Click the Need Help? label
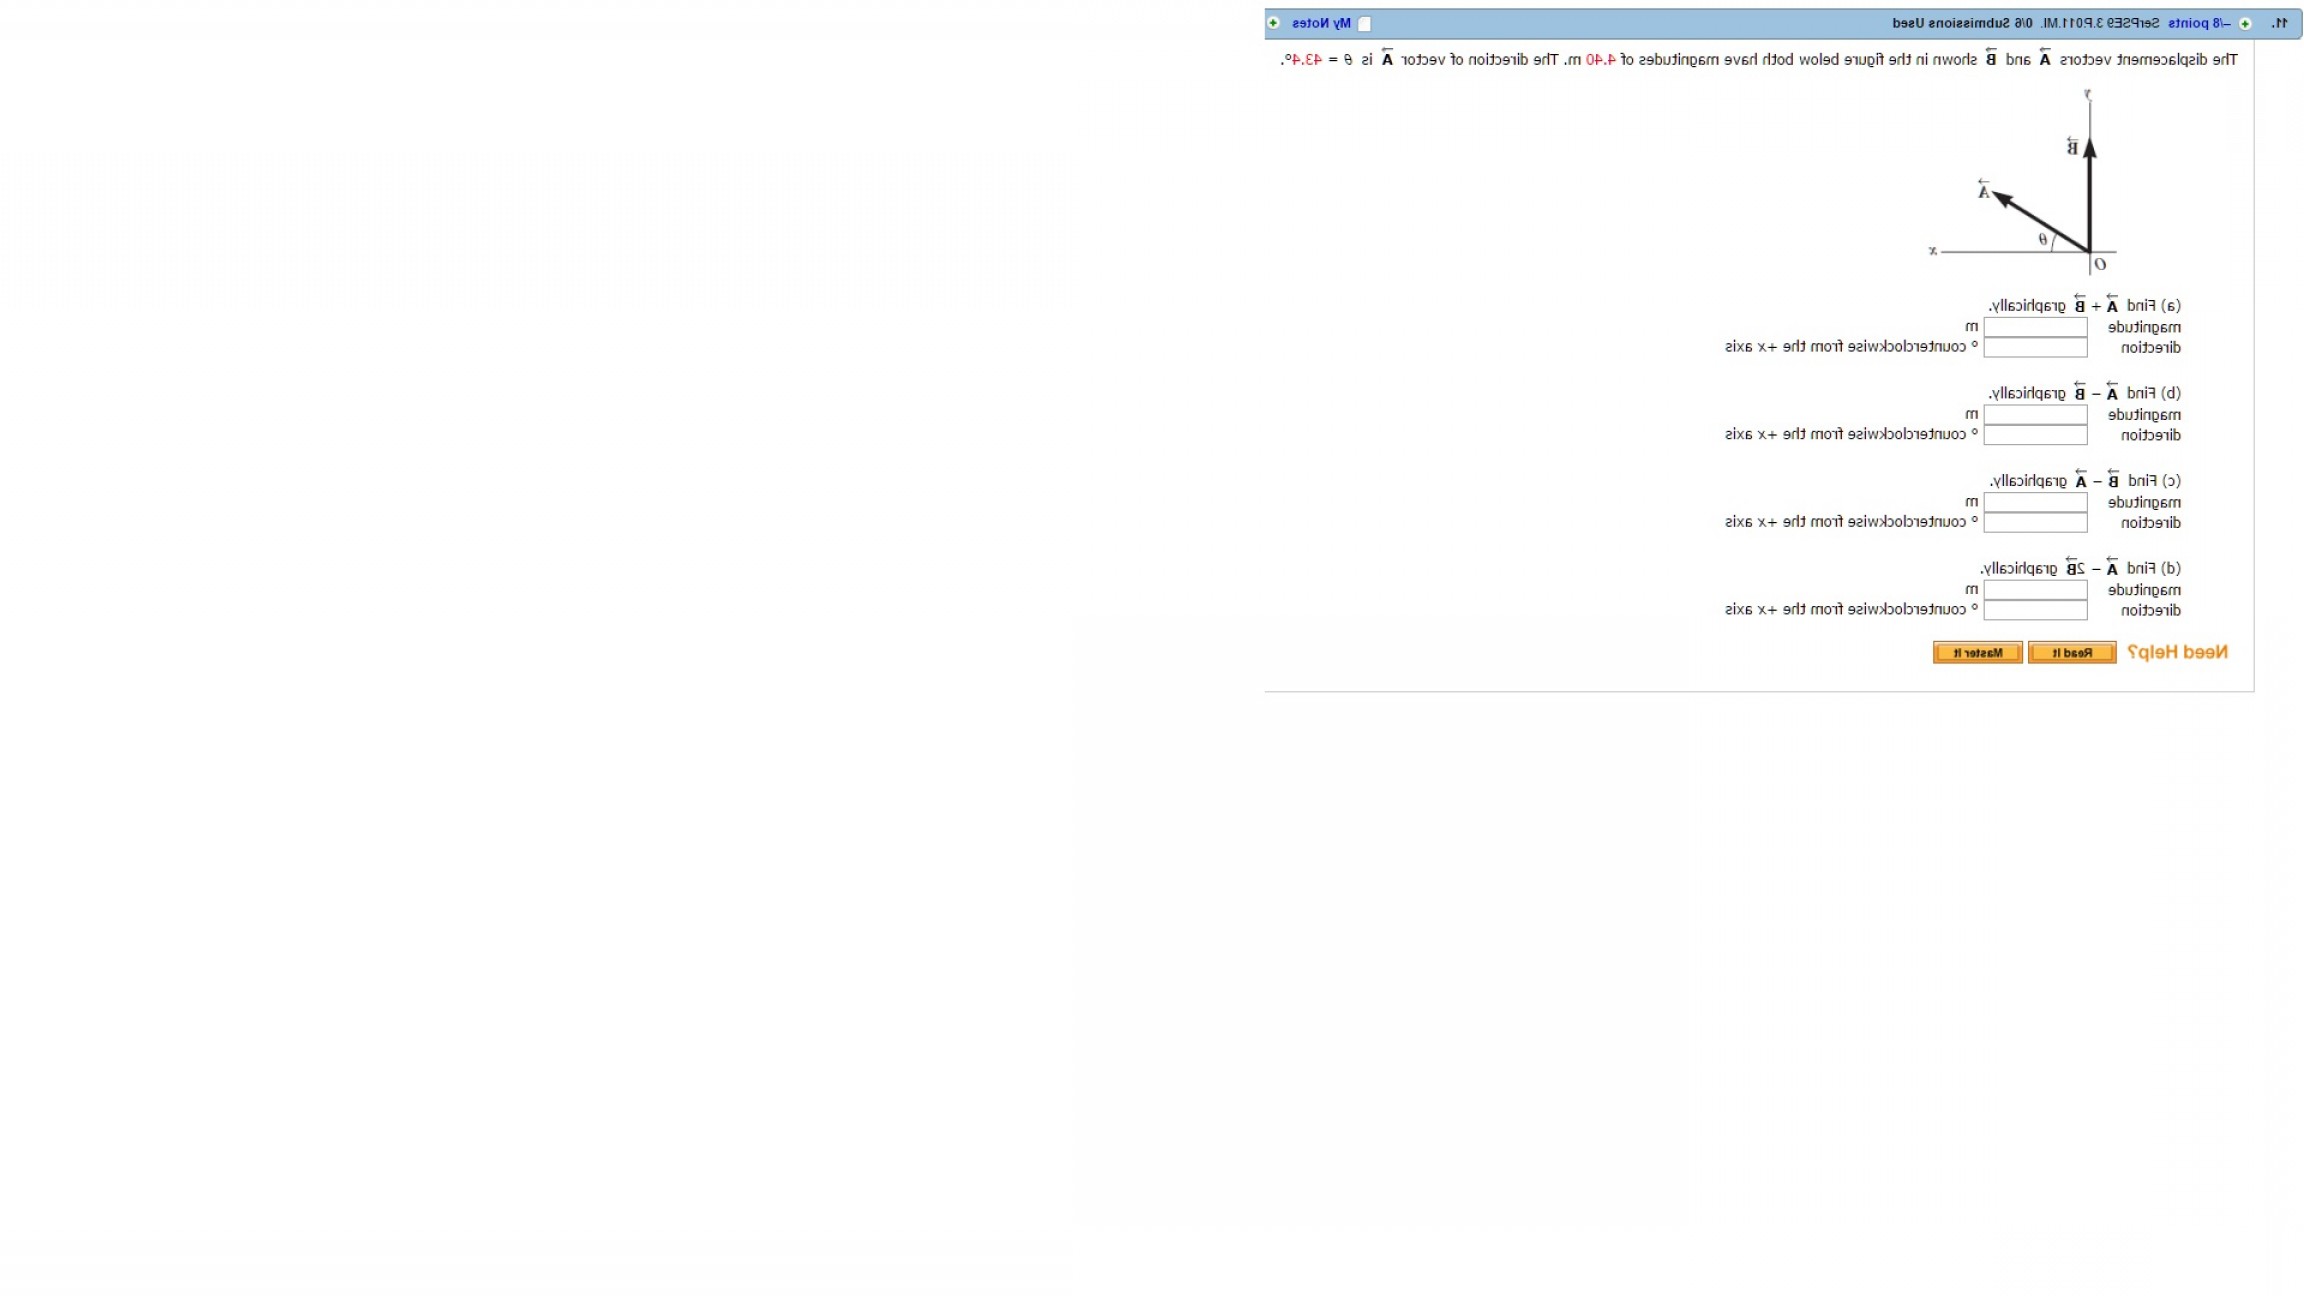This screenshot has height=1296, width=2304. pyautogui.click(x=2177, y=652)
